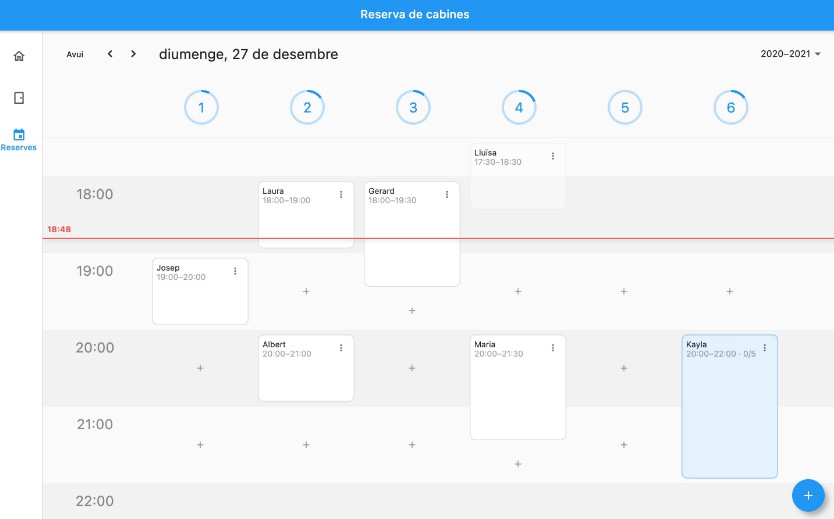Click the 22:00 time label
The width and height of the screenshot is (834, 519).
pos(95,500)
